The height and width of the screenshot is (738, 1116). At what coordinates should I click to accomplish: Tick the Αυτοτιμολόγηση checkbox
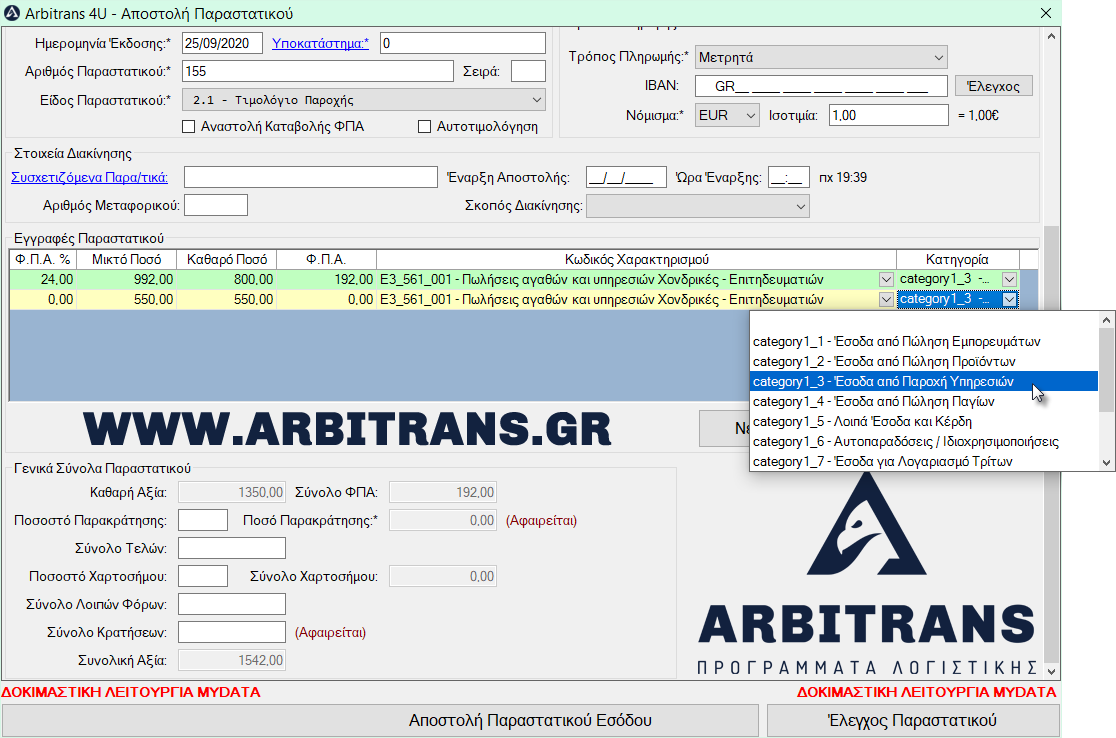424,127
